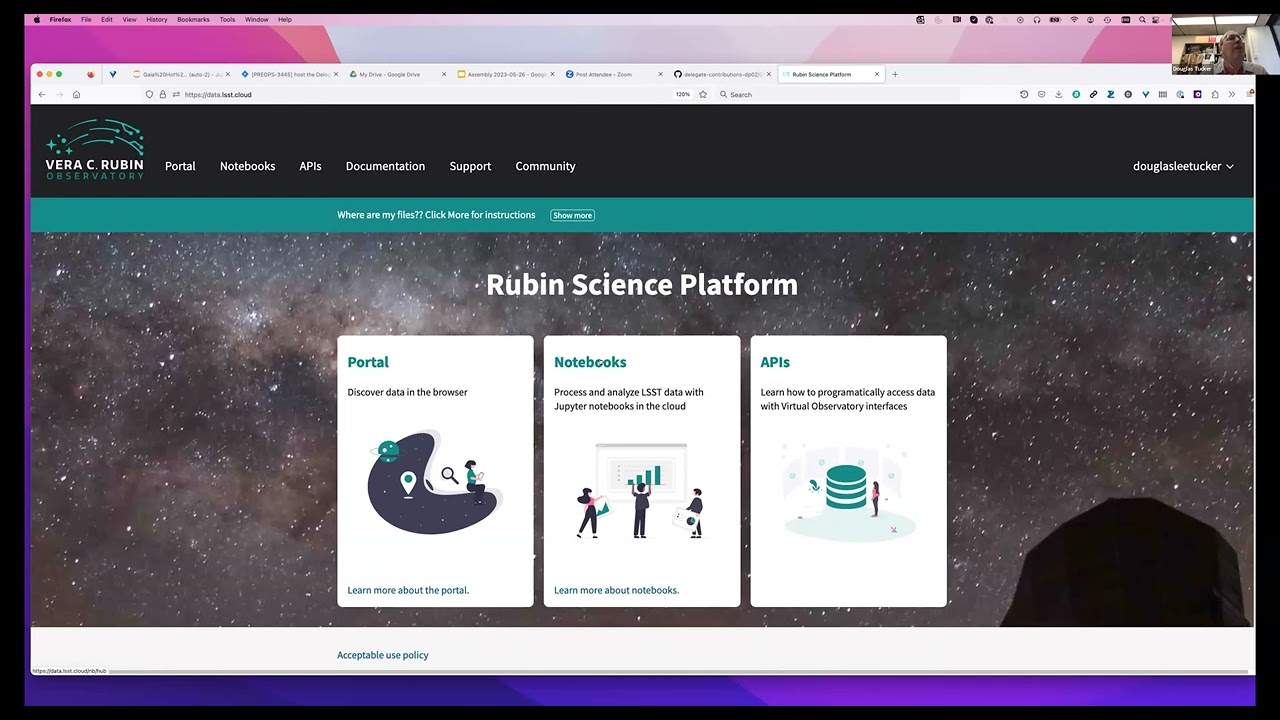Switch to the delegate-contributions-dp02 GitHub tab
Image resolution: width=1280 pixels, height=720 pixels.
[x=721, y=74]
